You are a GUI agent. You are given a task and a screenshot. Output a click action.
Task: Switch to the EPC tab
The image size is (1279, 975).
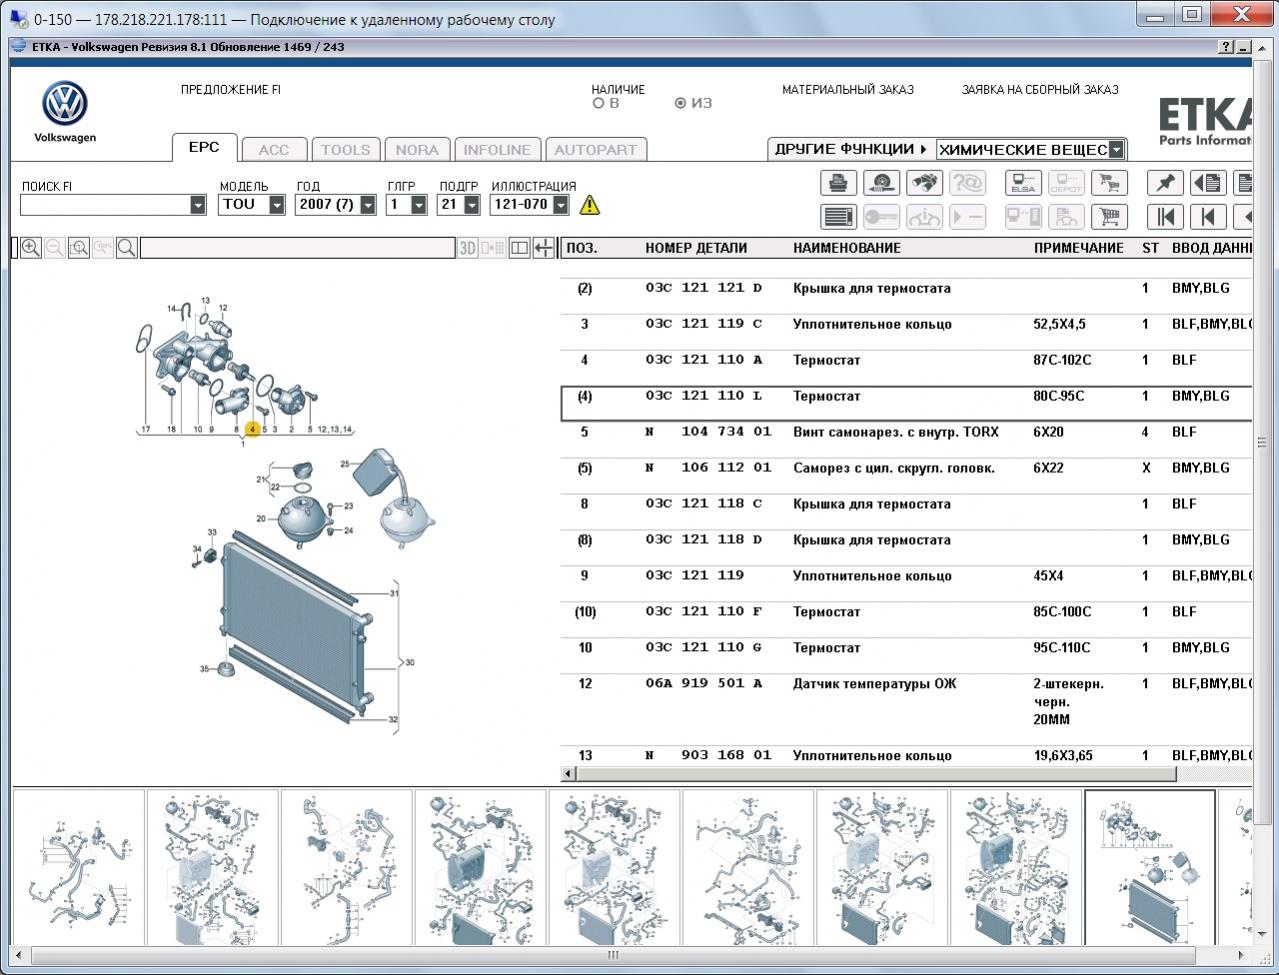(x=204, y=147)
